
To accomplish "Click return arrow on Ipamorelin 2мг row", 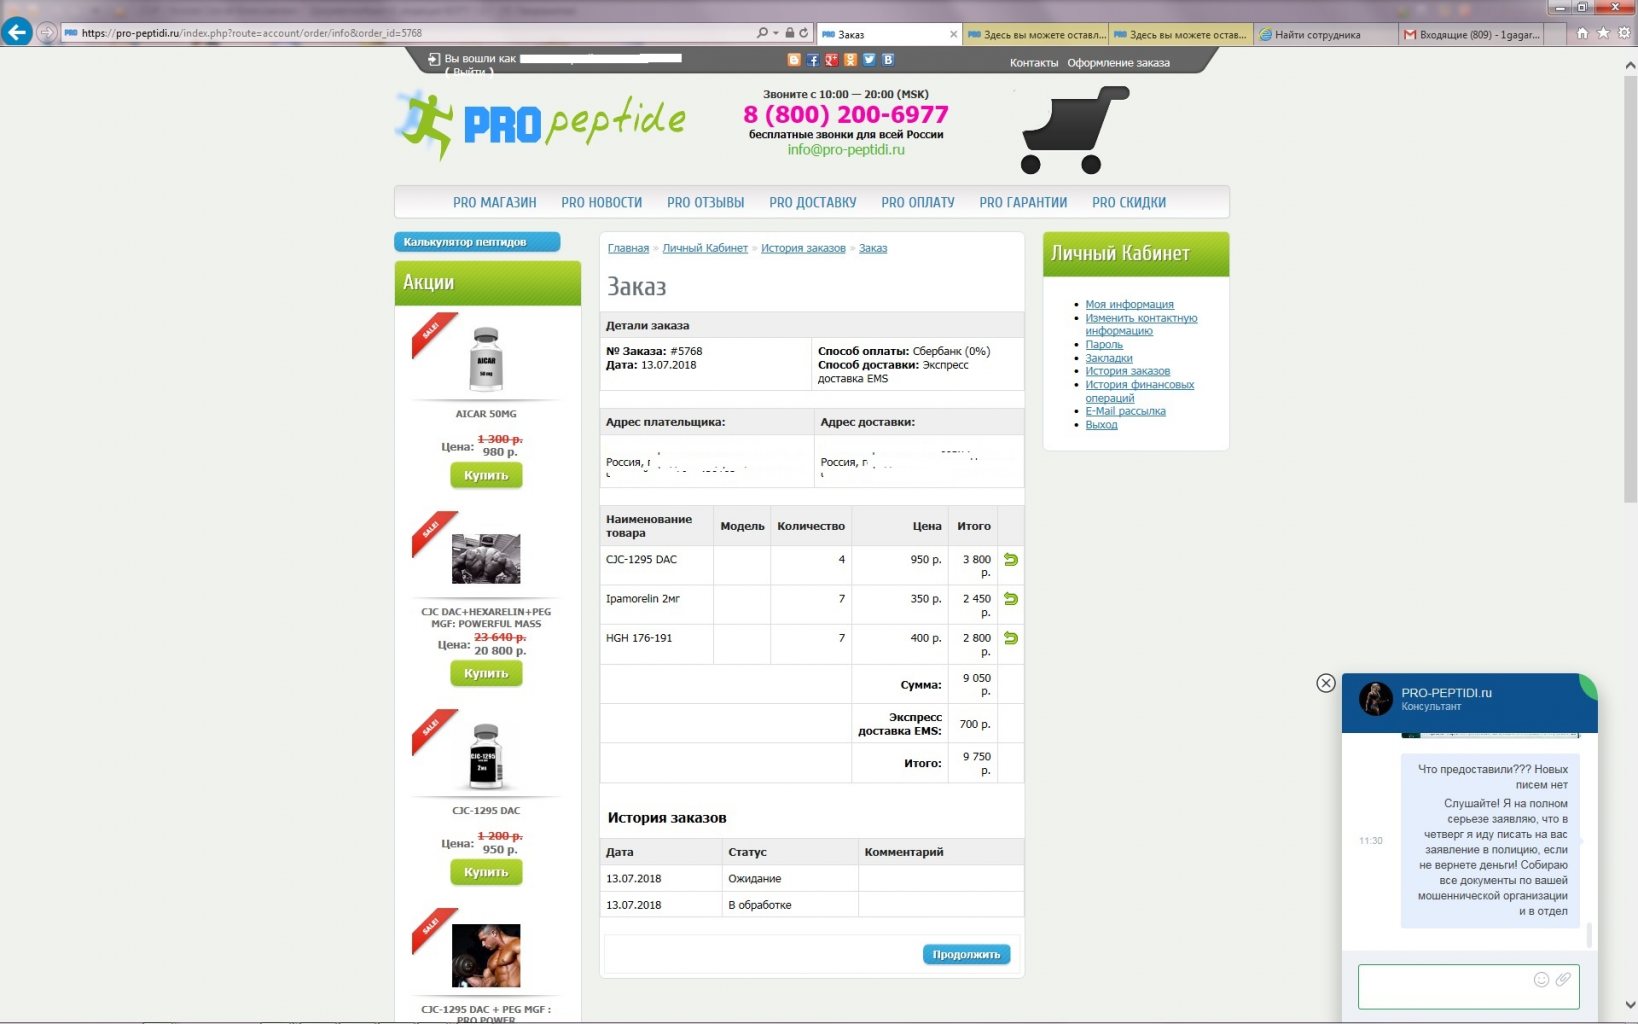I will (x=1011, y=599).
